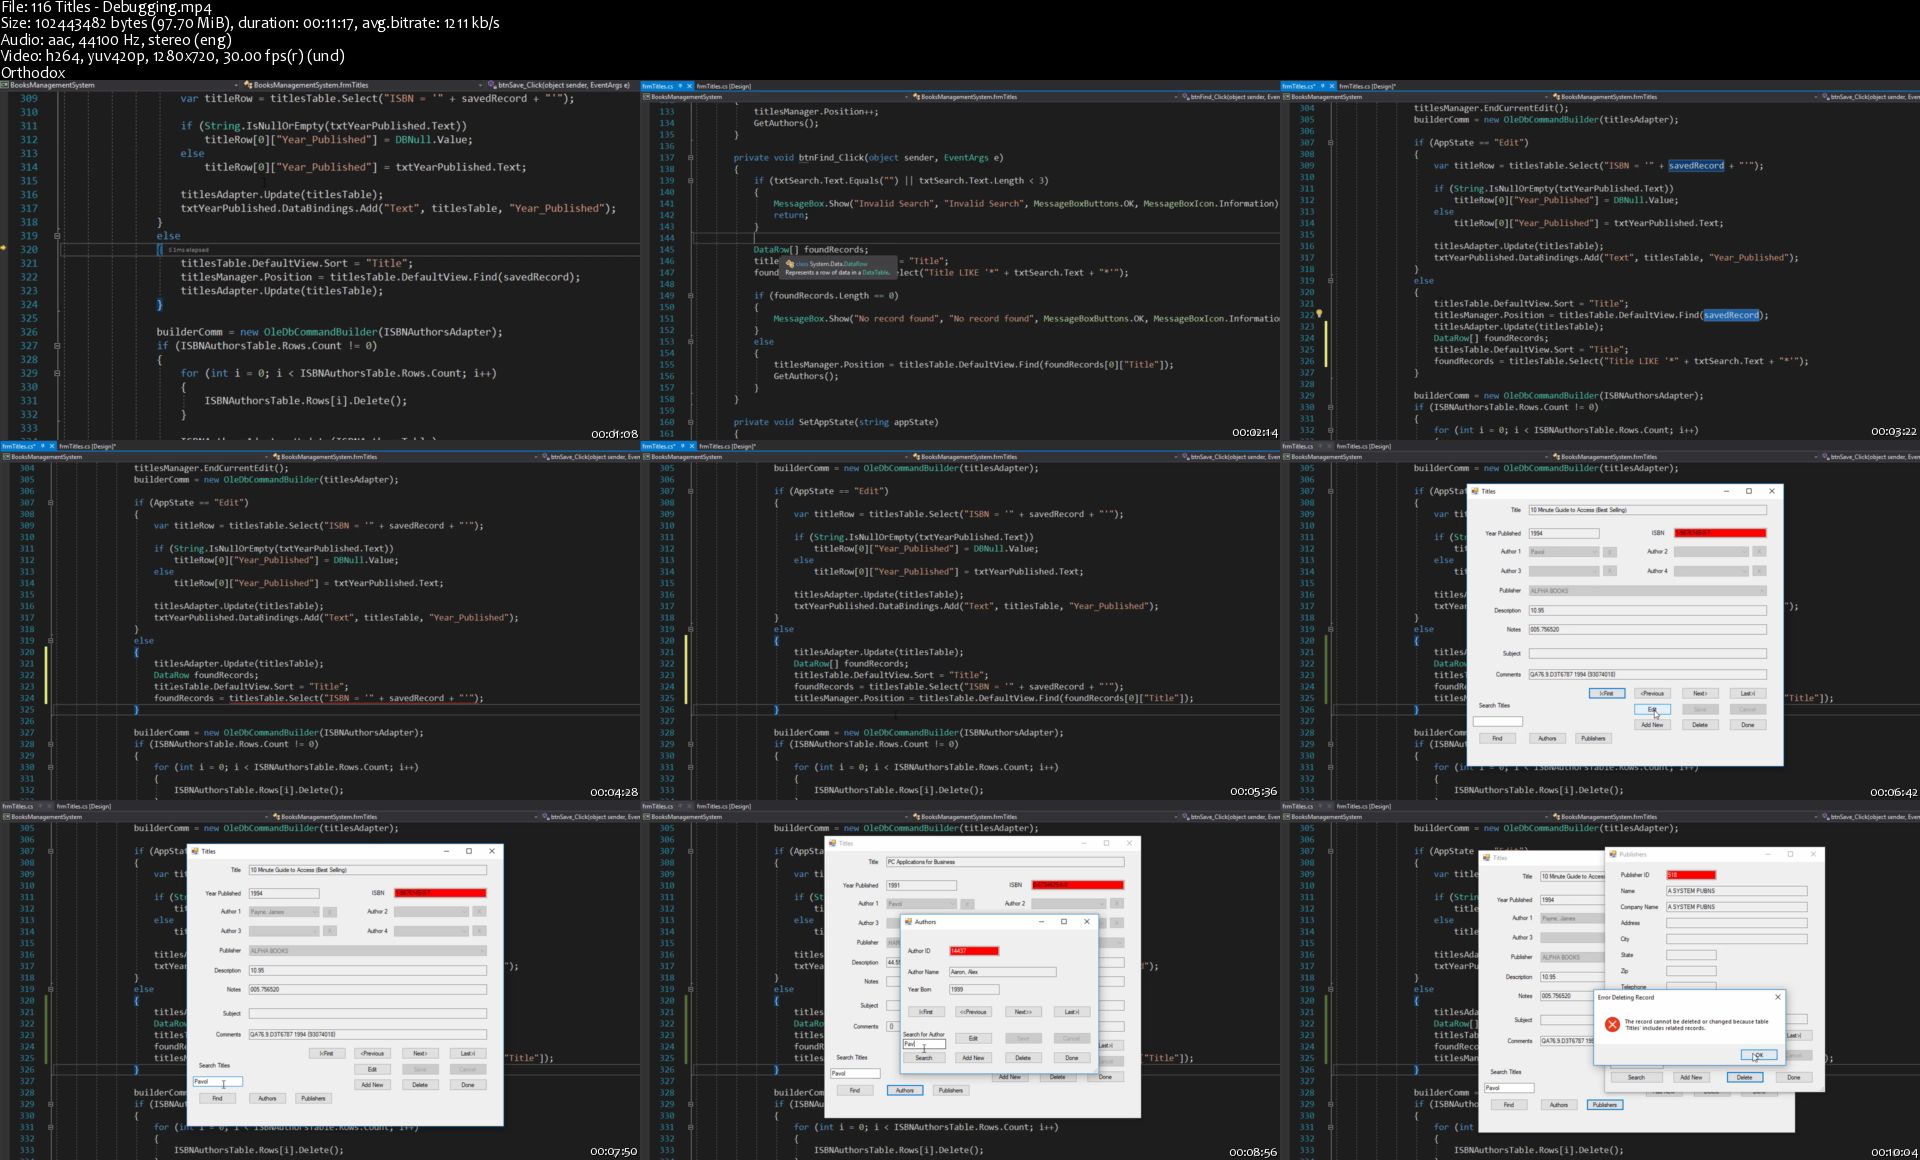Viewport: 1920px width, 1160px height.
Task: In 00:06:42 frame, click the Titles Edit button
Action: click(x=1652, y=709)
